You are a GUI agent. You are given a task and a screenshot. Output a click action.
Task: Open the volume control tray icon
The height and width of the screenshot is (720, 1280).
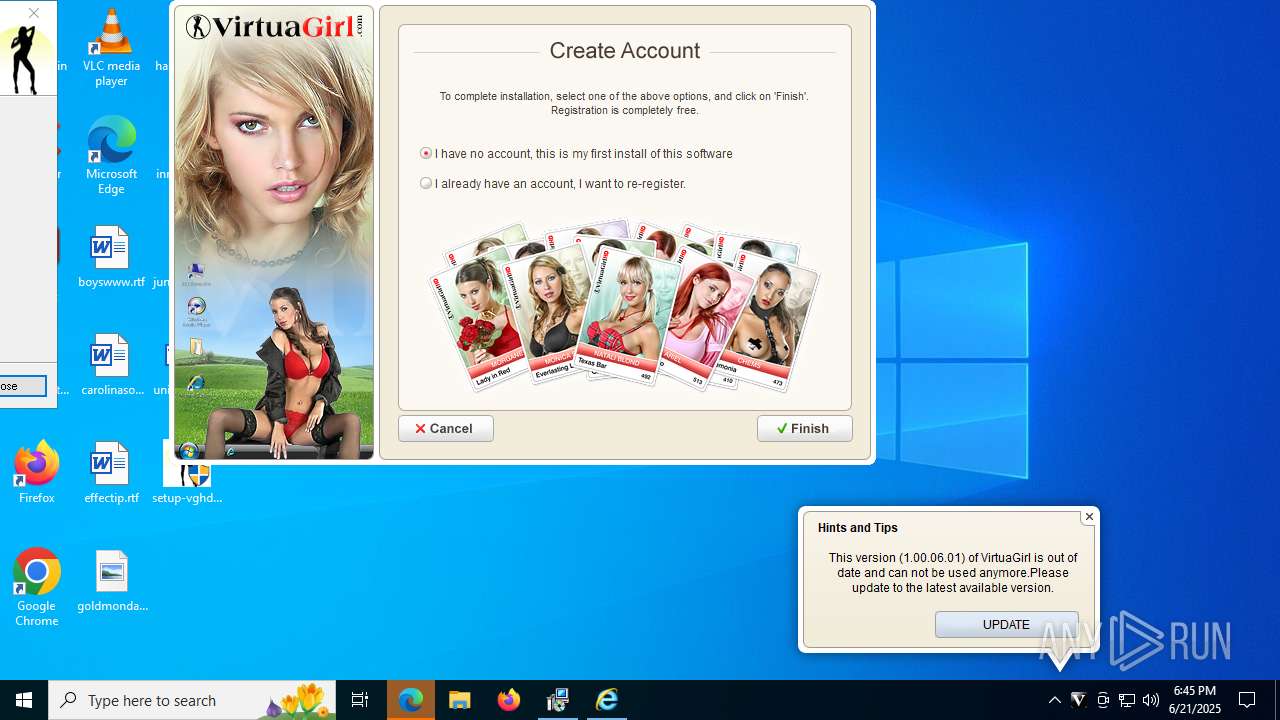click(1151, 700)
